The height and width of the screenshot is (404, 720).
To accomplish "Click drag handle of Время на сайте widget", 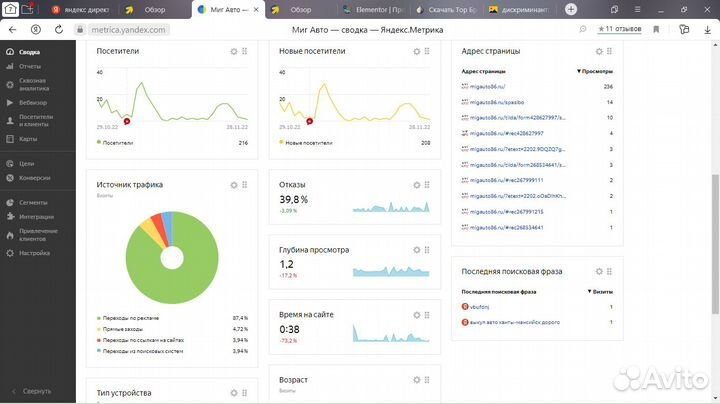I will pyautogui.click(x=427, y=315).
